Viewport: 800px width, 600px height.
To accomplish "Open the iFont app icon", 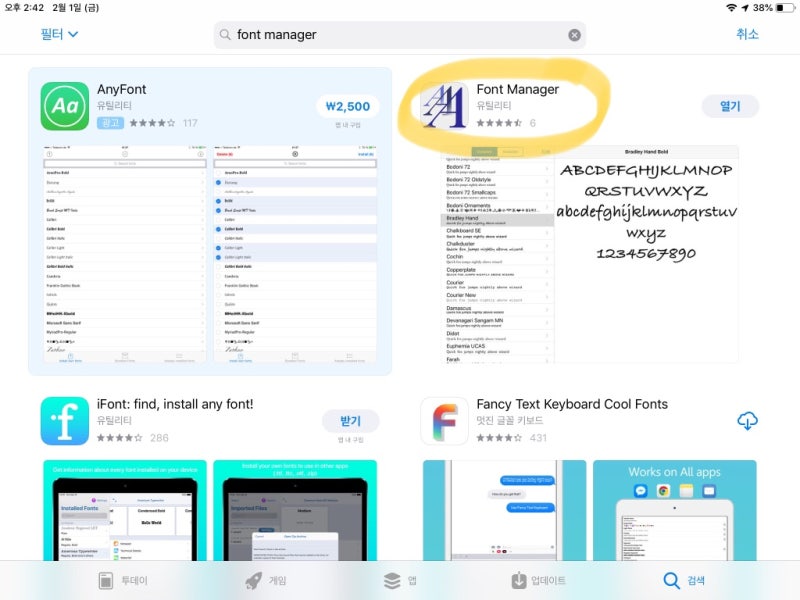I will 65,421.
